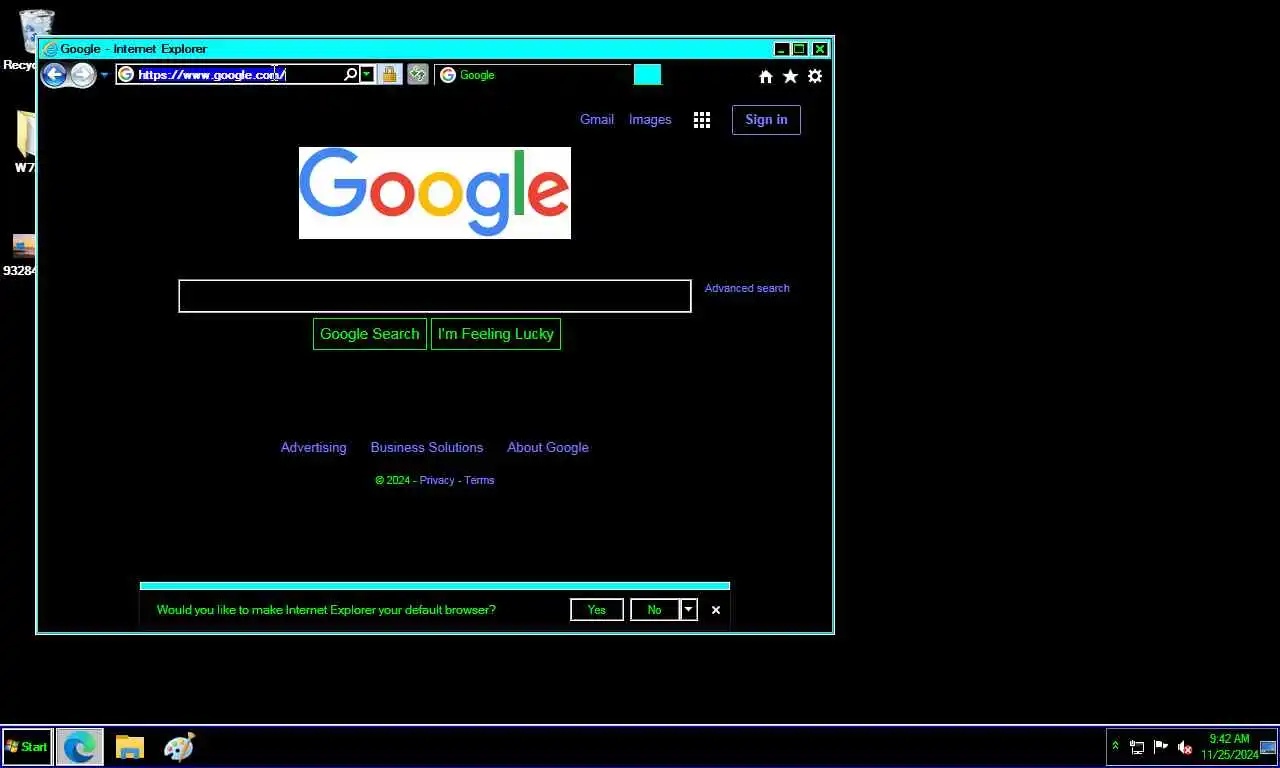The image size is (1280, 768).
Task: Open the recent pages dropdown arrow
Action: pyautogui.click(x=104, y=75)
